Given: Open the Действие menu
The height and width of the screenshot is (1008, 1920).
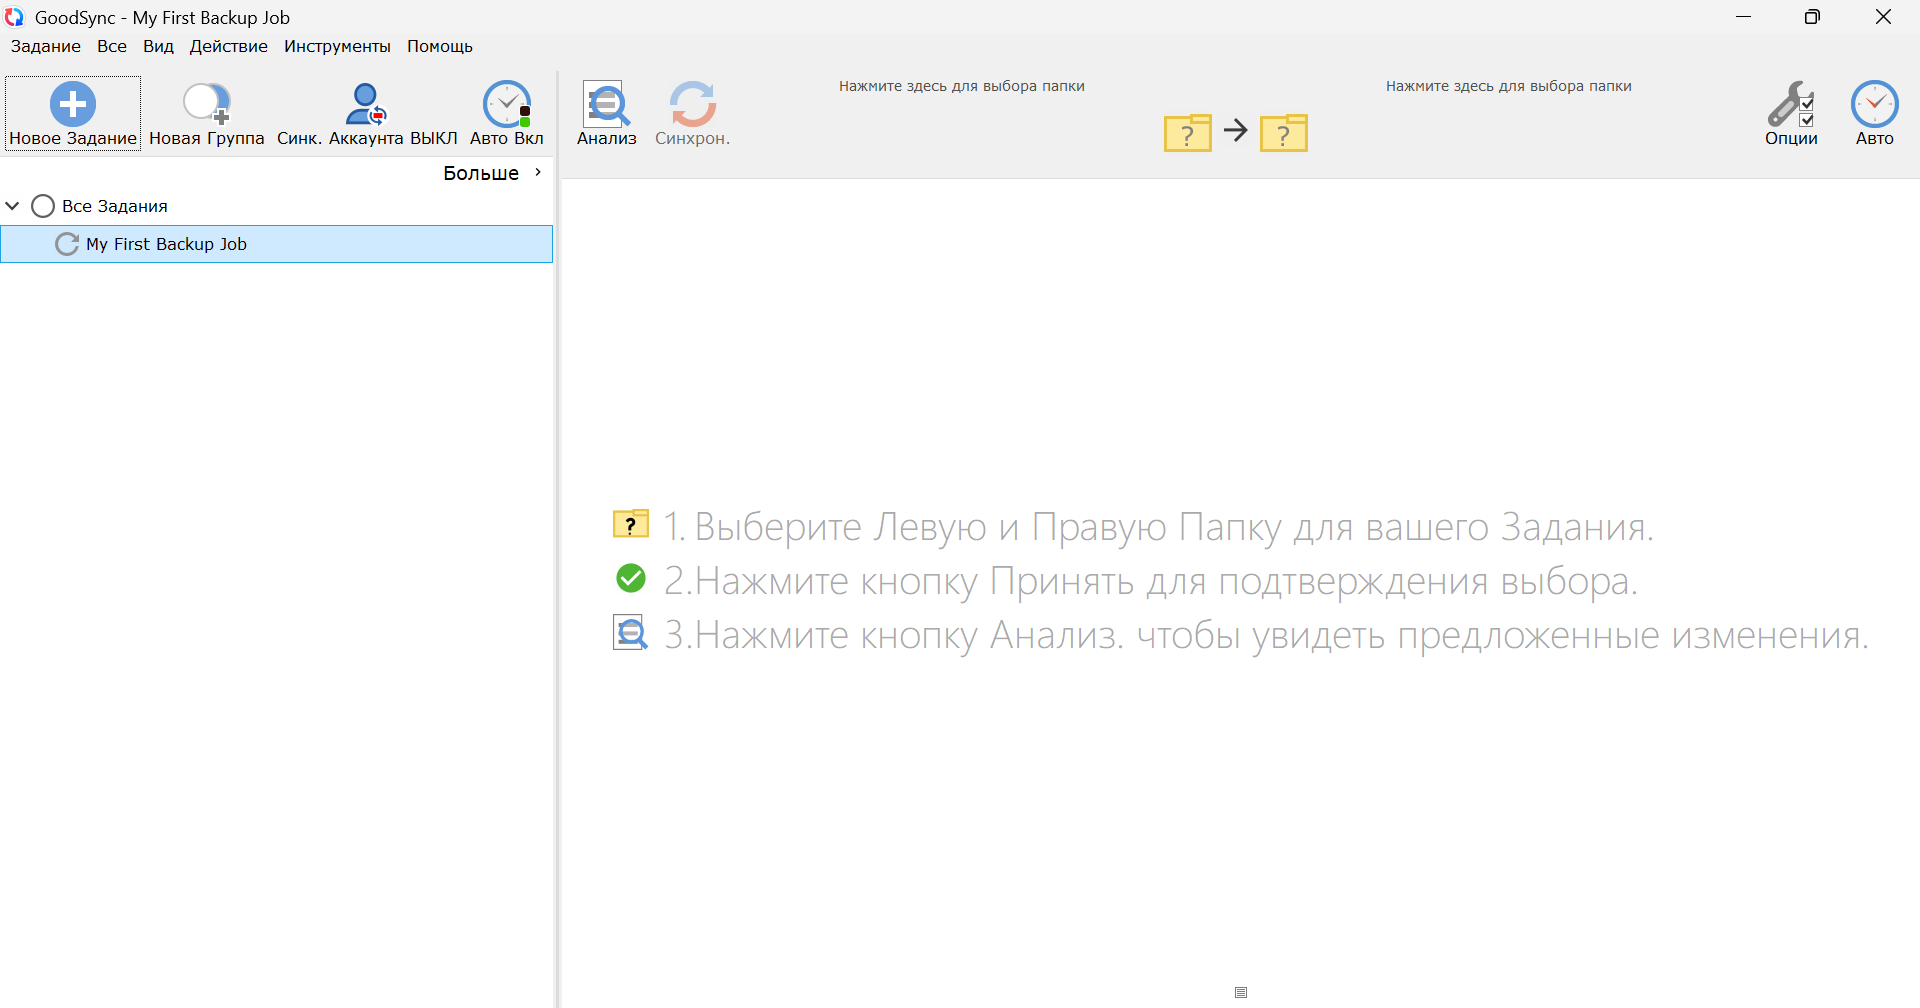Looking at the screenshot, I should [x=228, y=46].
